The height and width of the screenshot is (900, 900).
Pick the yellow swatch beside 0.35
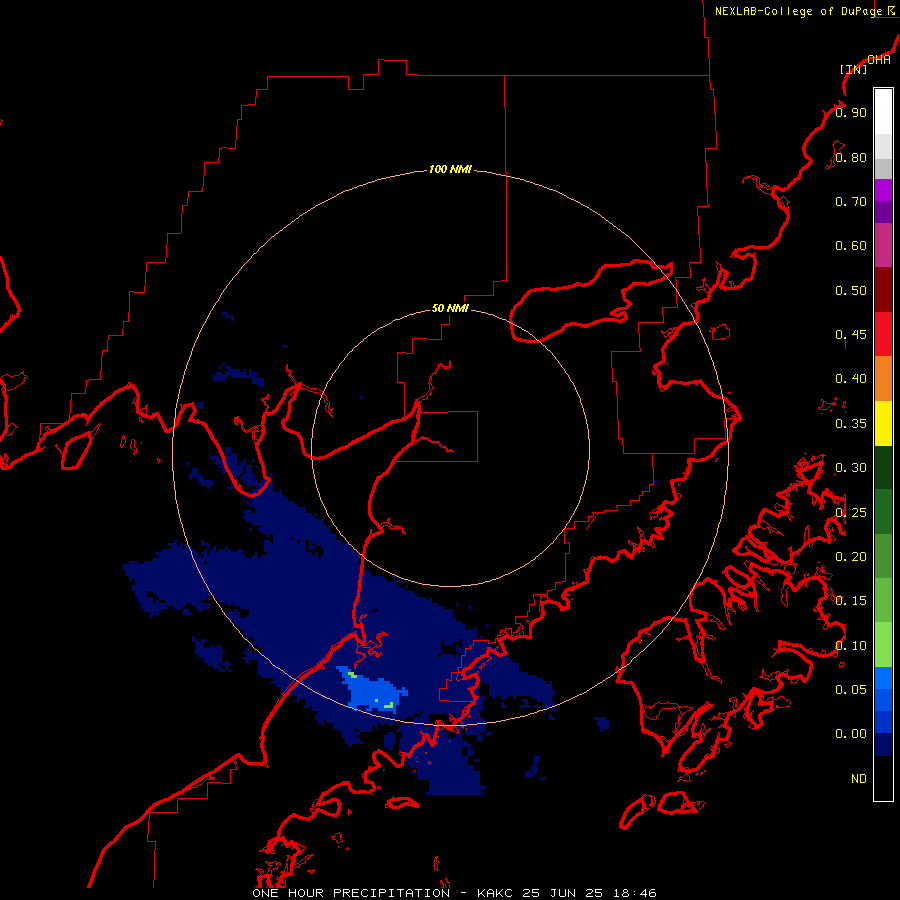(x=883, y=423)
